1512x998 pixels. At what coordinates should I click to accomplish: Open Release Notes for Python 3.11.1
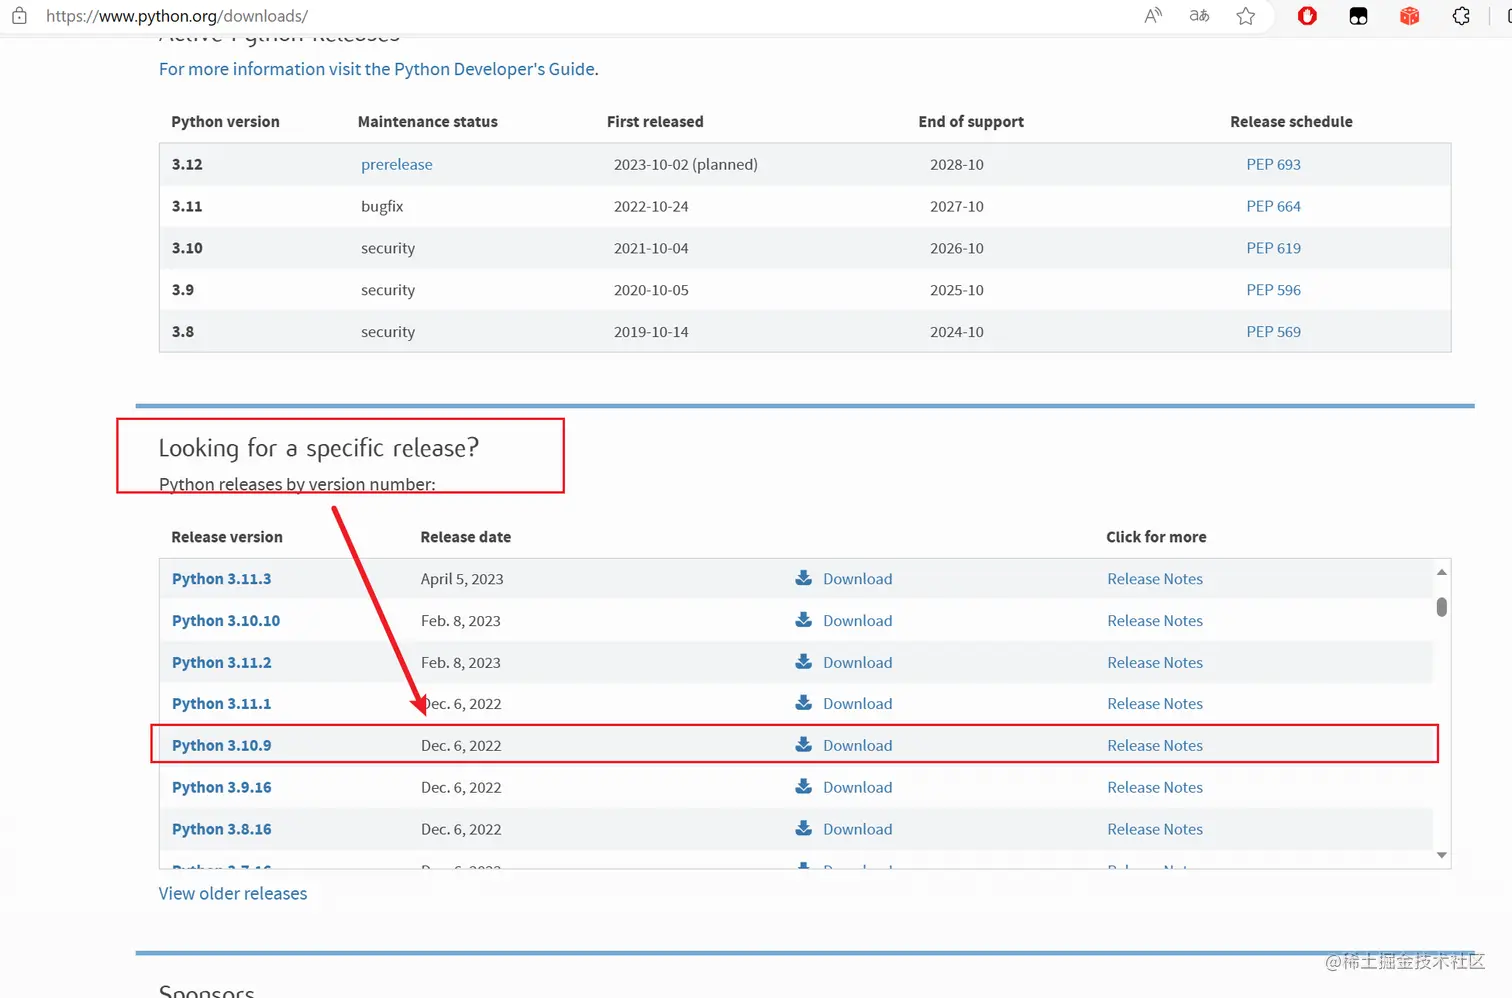1155,704
